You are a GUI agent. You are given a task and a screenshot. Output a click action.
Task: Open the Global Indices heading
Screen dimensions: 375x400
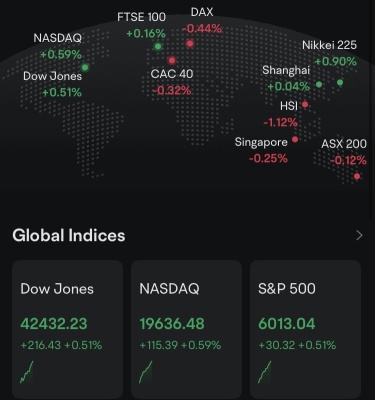click(x=69, y=235)
